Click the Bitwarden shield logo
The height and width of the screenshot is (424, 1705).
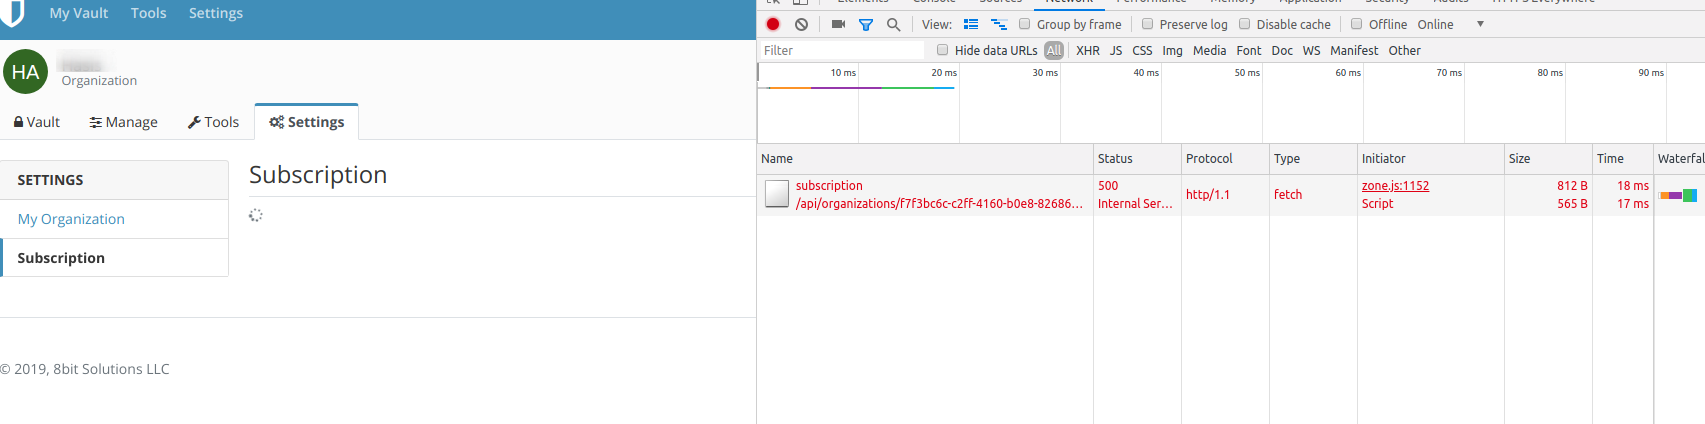pyautogui.click(x=12, y=13)
